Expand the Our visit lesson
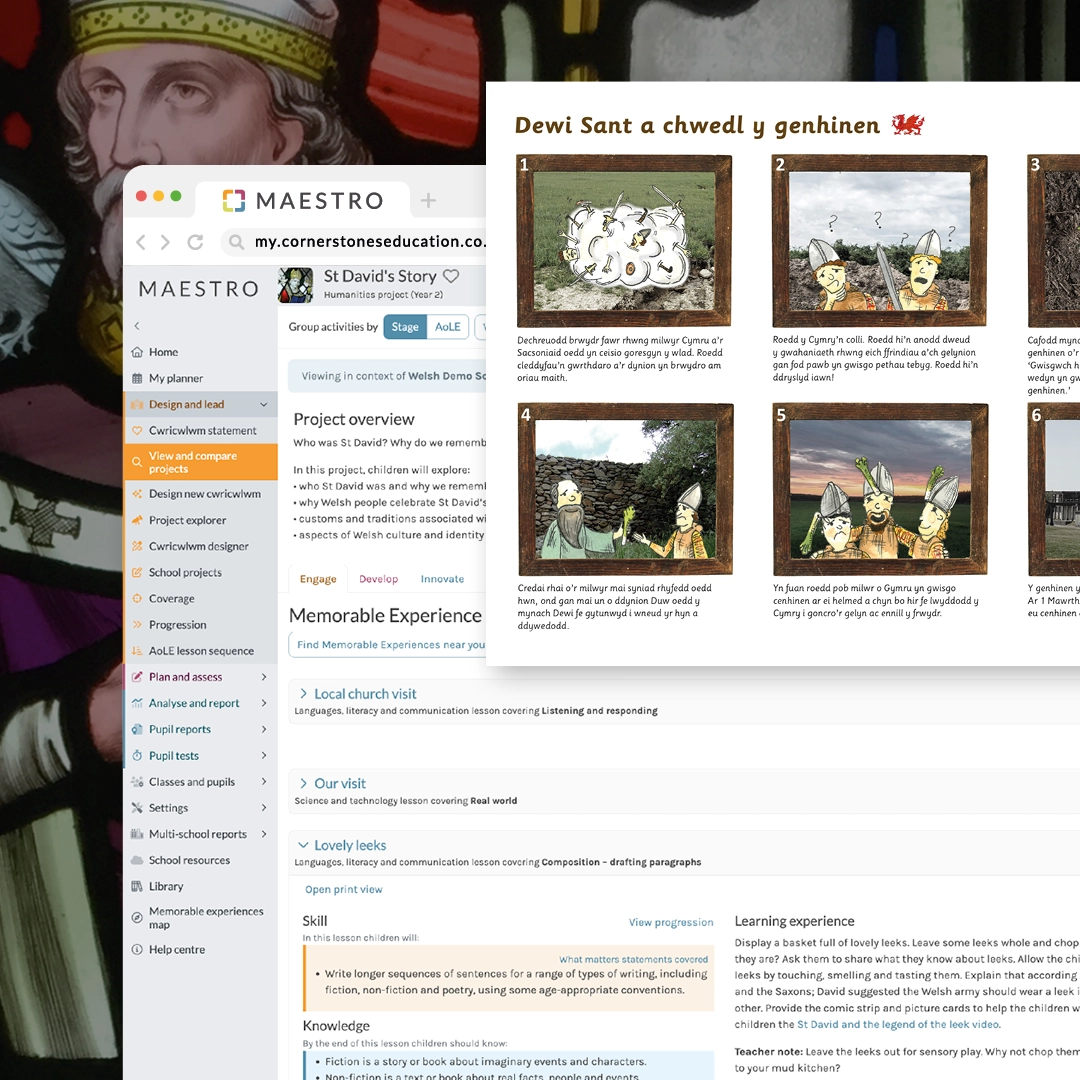 (x=304, y=783)
